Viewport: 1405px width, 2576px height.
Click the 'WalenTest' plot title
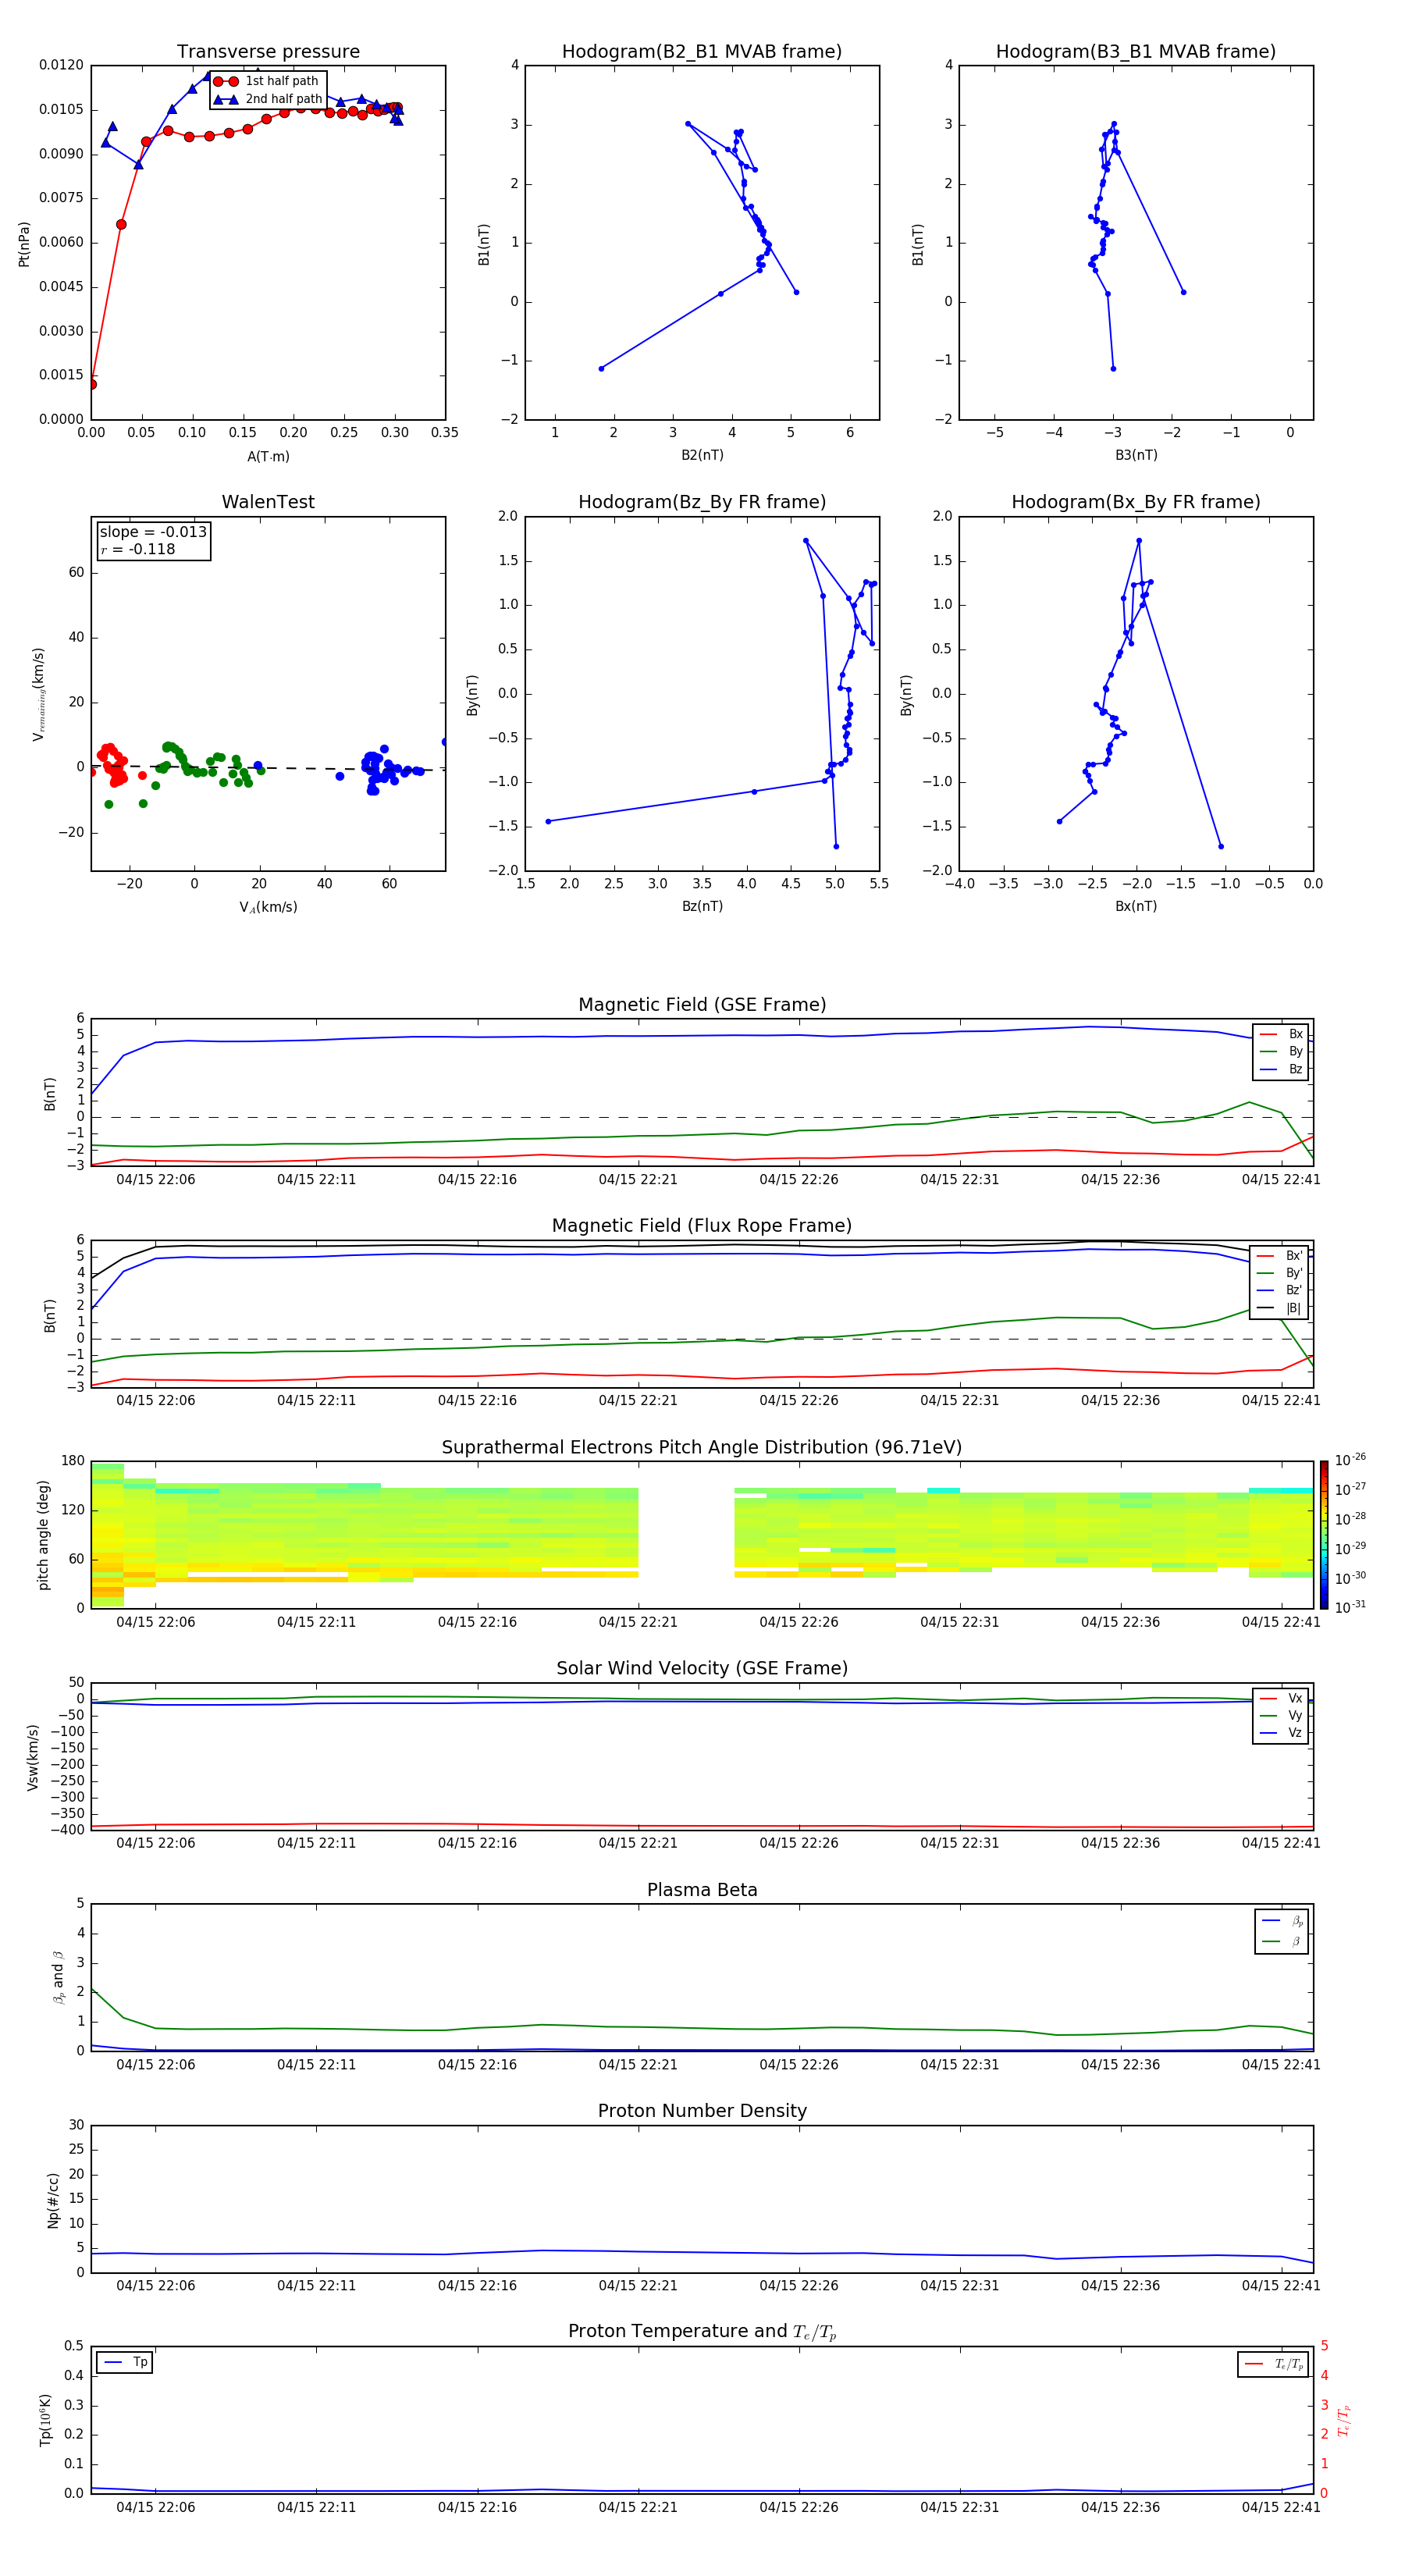point(268,502)
